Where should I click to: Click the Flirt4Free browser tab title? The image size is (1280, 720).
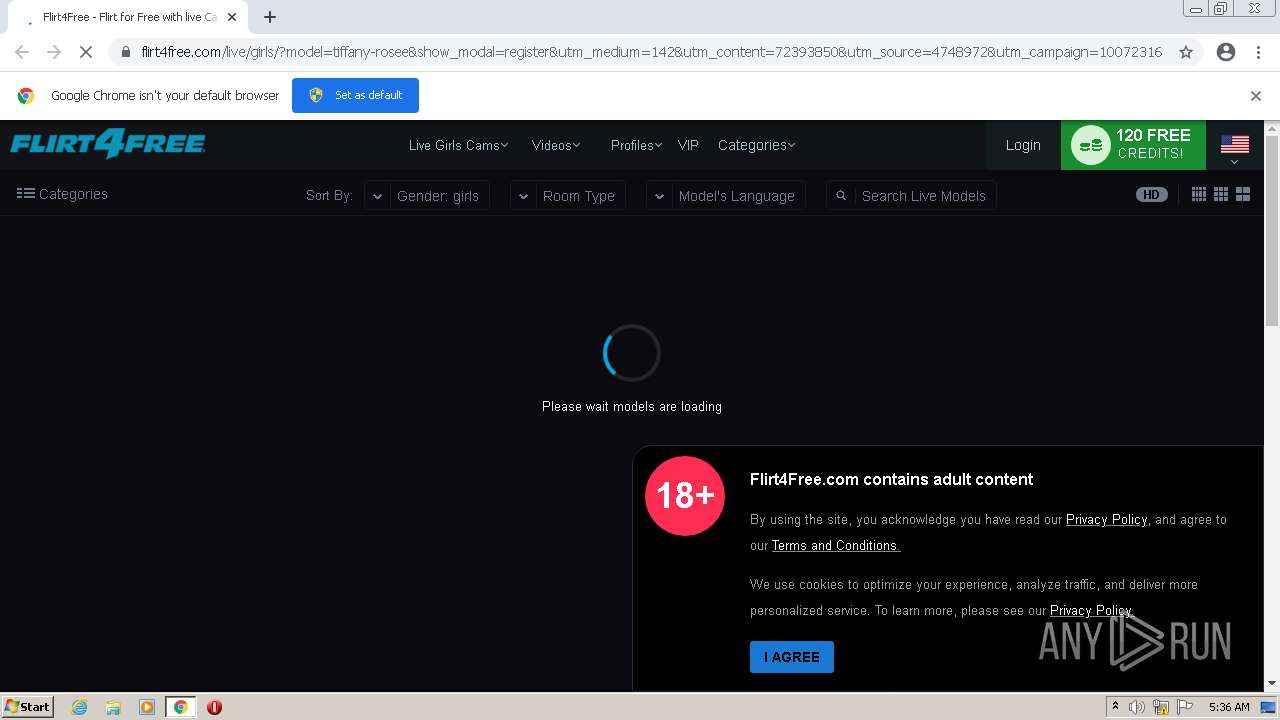coord(130,17)
